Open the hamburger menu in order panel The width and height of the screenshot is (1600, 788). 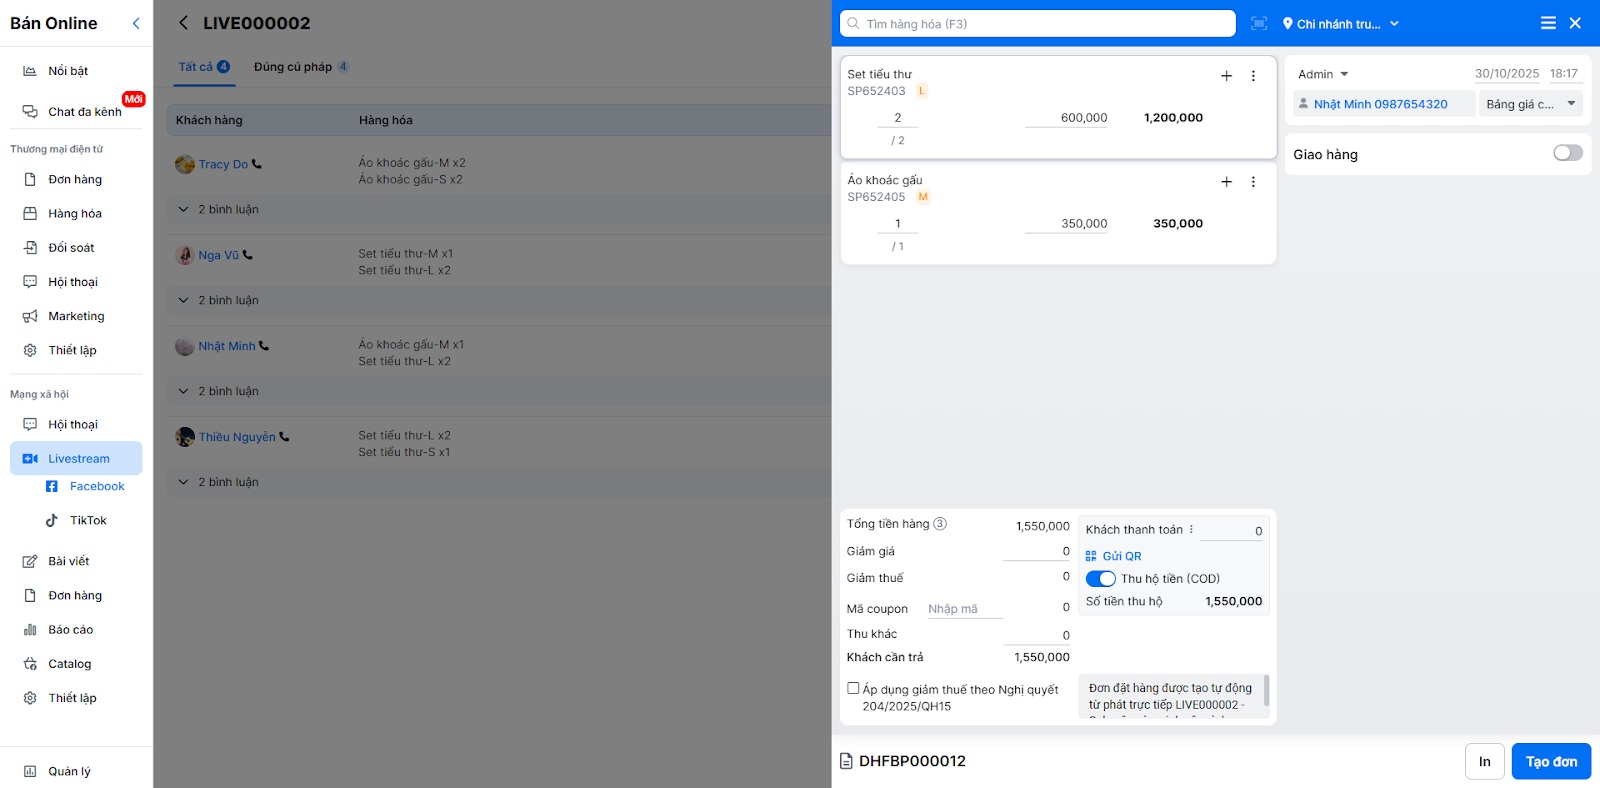click(1548, 23)
